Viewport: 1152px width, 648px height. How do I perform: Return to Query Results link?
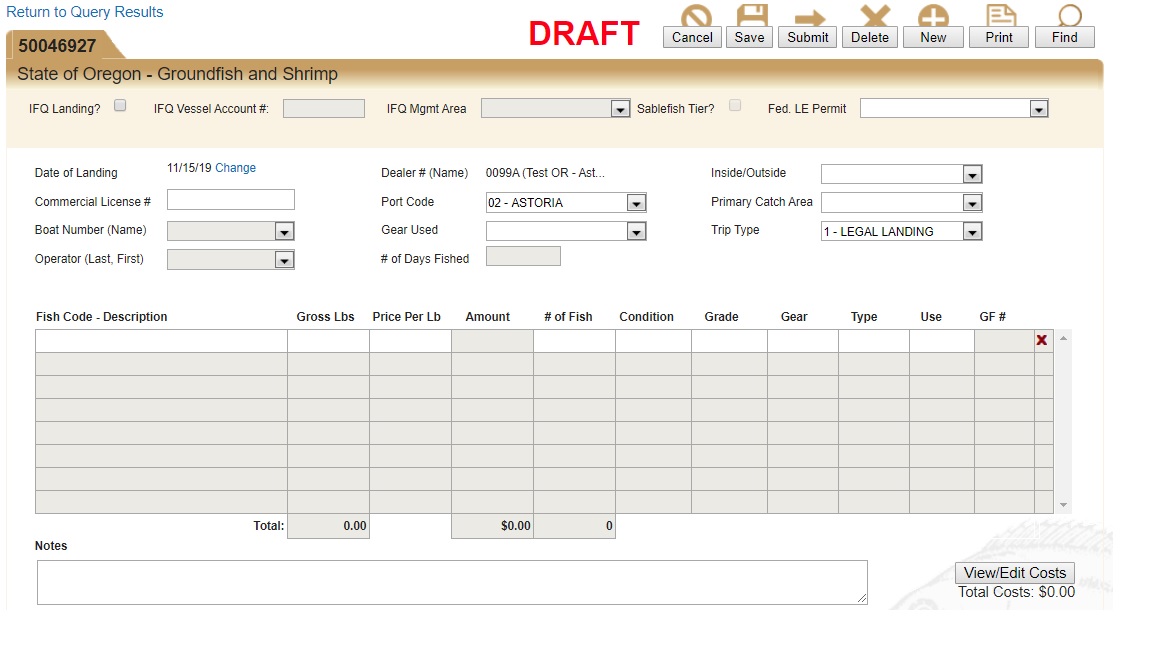pyautogui.click(x=85, y=12)
